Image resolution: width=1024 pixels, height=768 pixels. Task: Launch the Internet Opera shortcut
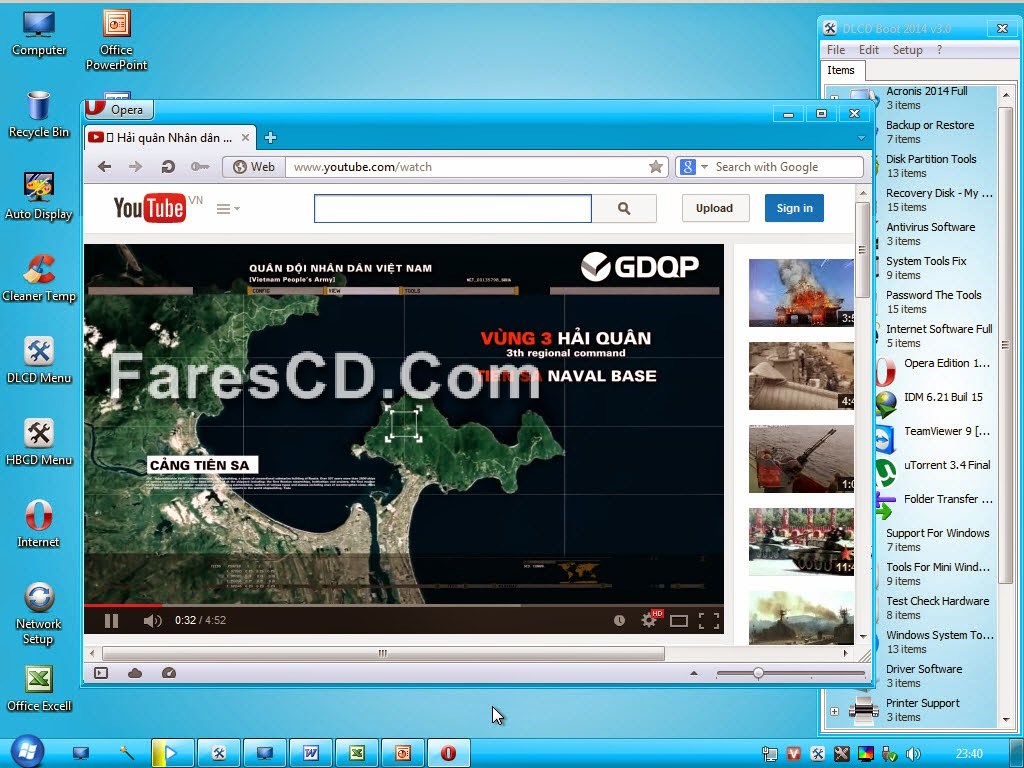pyautogui.click(x=39, y=524)
